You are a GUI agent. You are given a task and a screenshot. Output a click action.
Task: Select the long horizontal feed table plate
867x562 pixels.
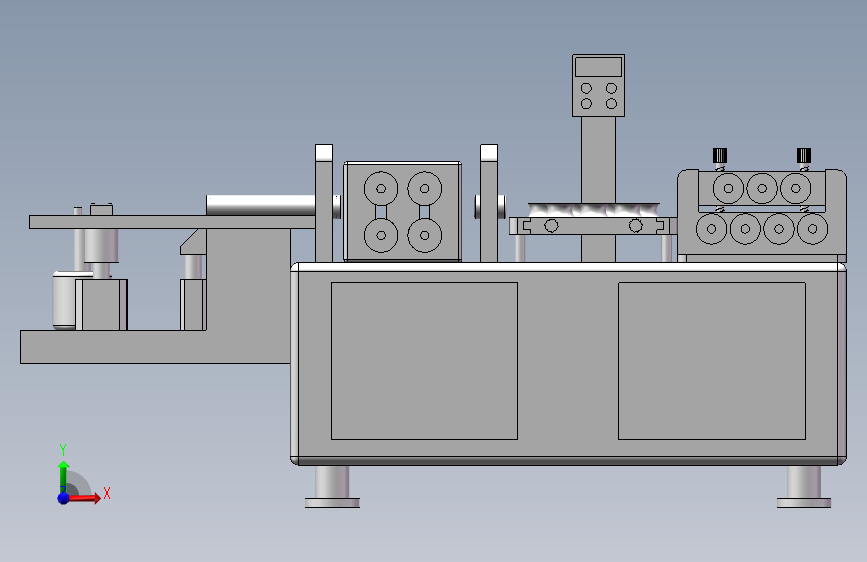click(x=172, y=222)
